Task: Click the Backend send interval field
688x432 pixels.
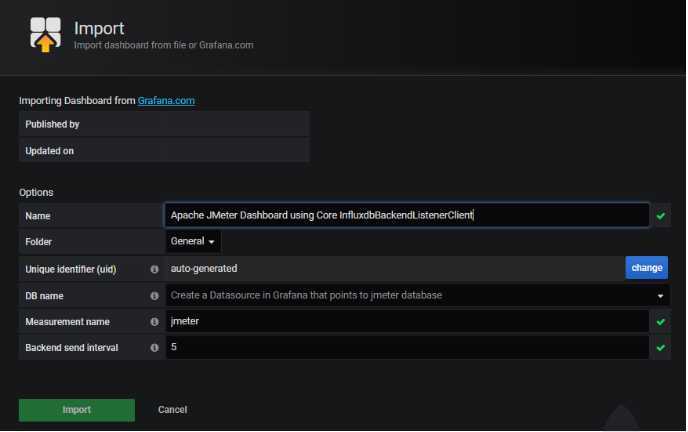Action: [407, 347]
